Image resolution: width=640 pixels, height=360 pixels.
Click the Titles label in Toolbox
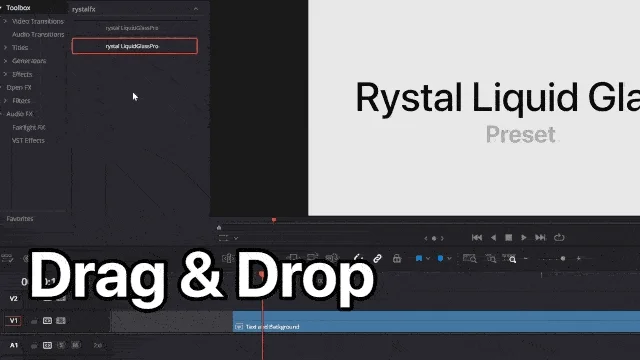[x=20, y=48]
